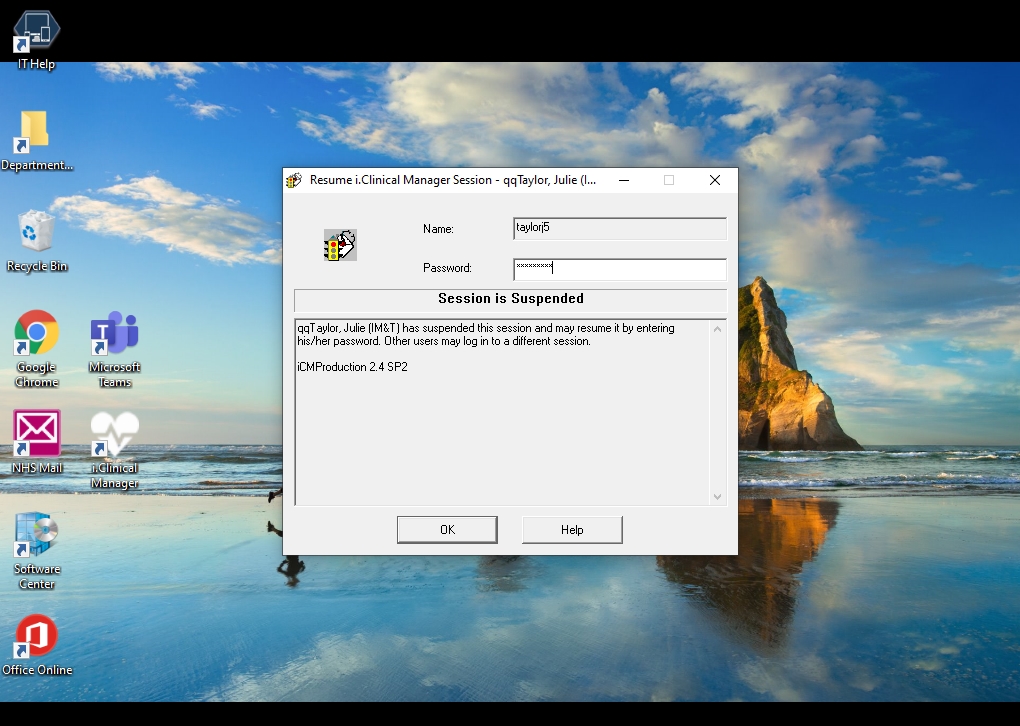The width and height of the screenshot is (1020, 726).
Task: Click the traffic light icon in dialog
Action: pyautogui.click(x=340, y=245)
